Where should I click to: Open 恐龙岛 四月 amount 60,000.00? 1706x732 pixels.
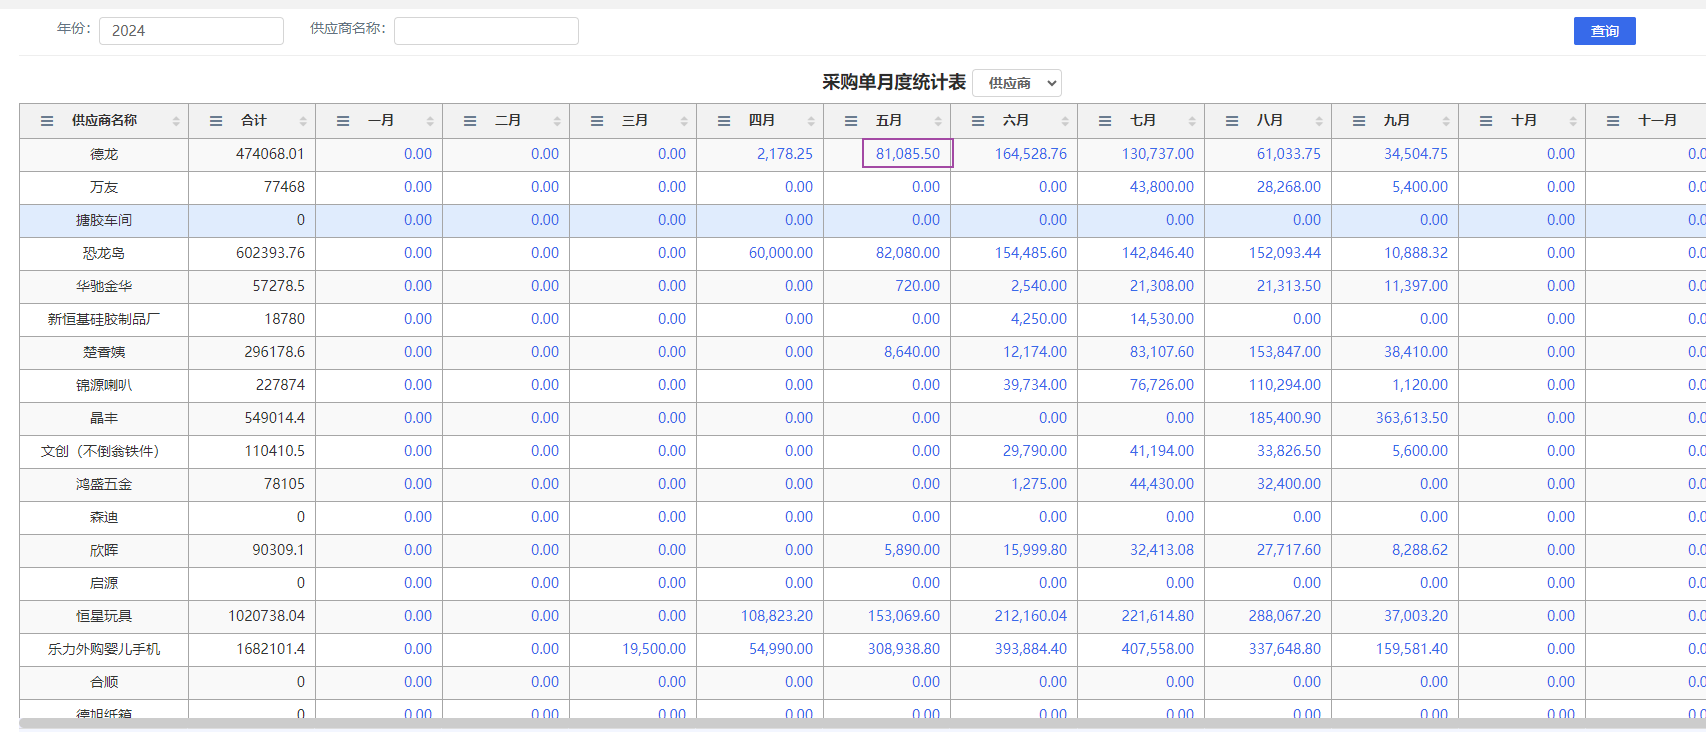click(x=781, y=253)
